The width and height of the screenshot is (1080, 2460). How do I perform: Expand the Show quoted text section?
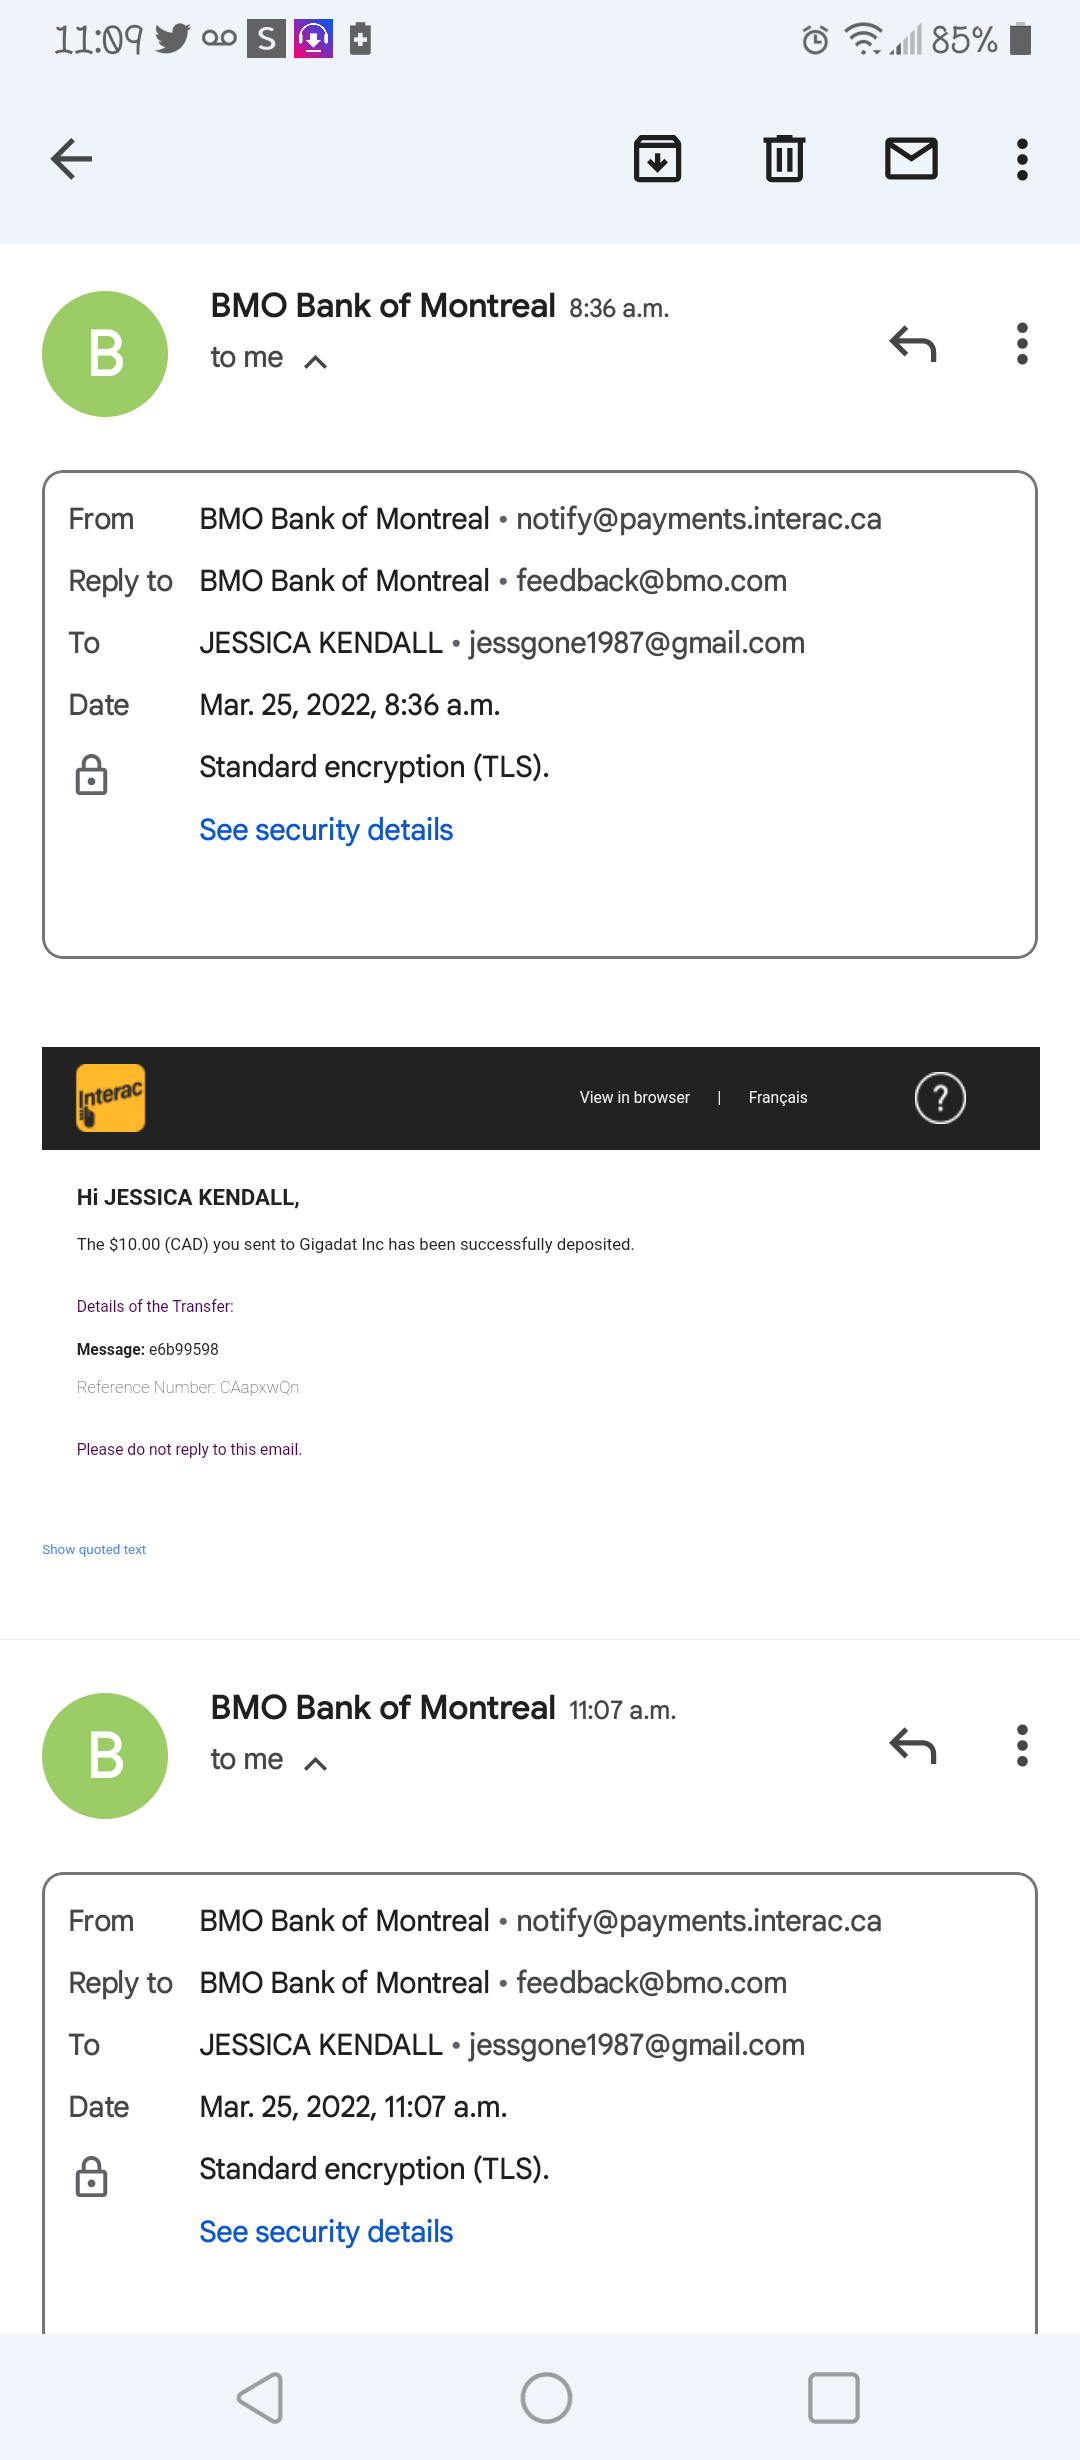pos(94,1549)
